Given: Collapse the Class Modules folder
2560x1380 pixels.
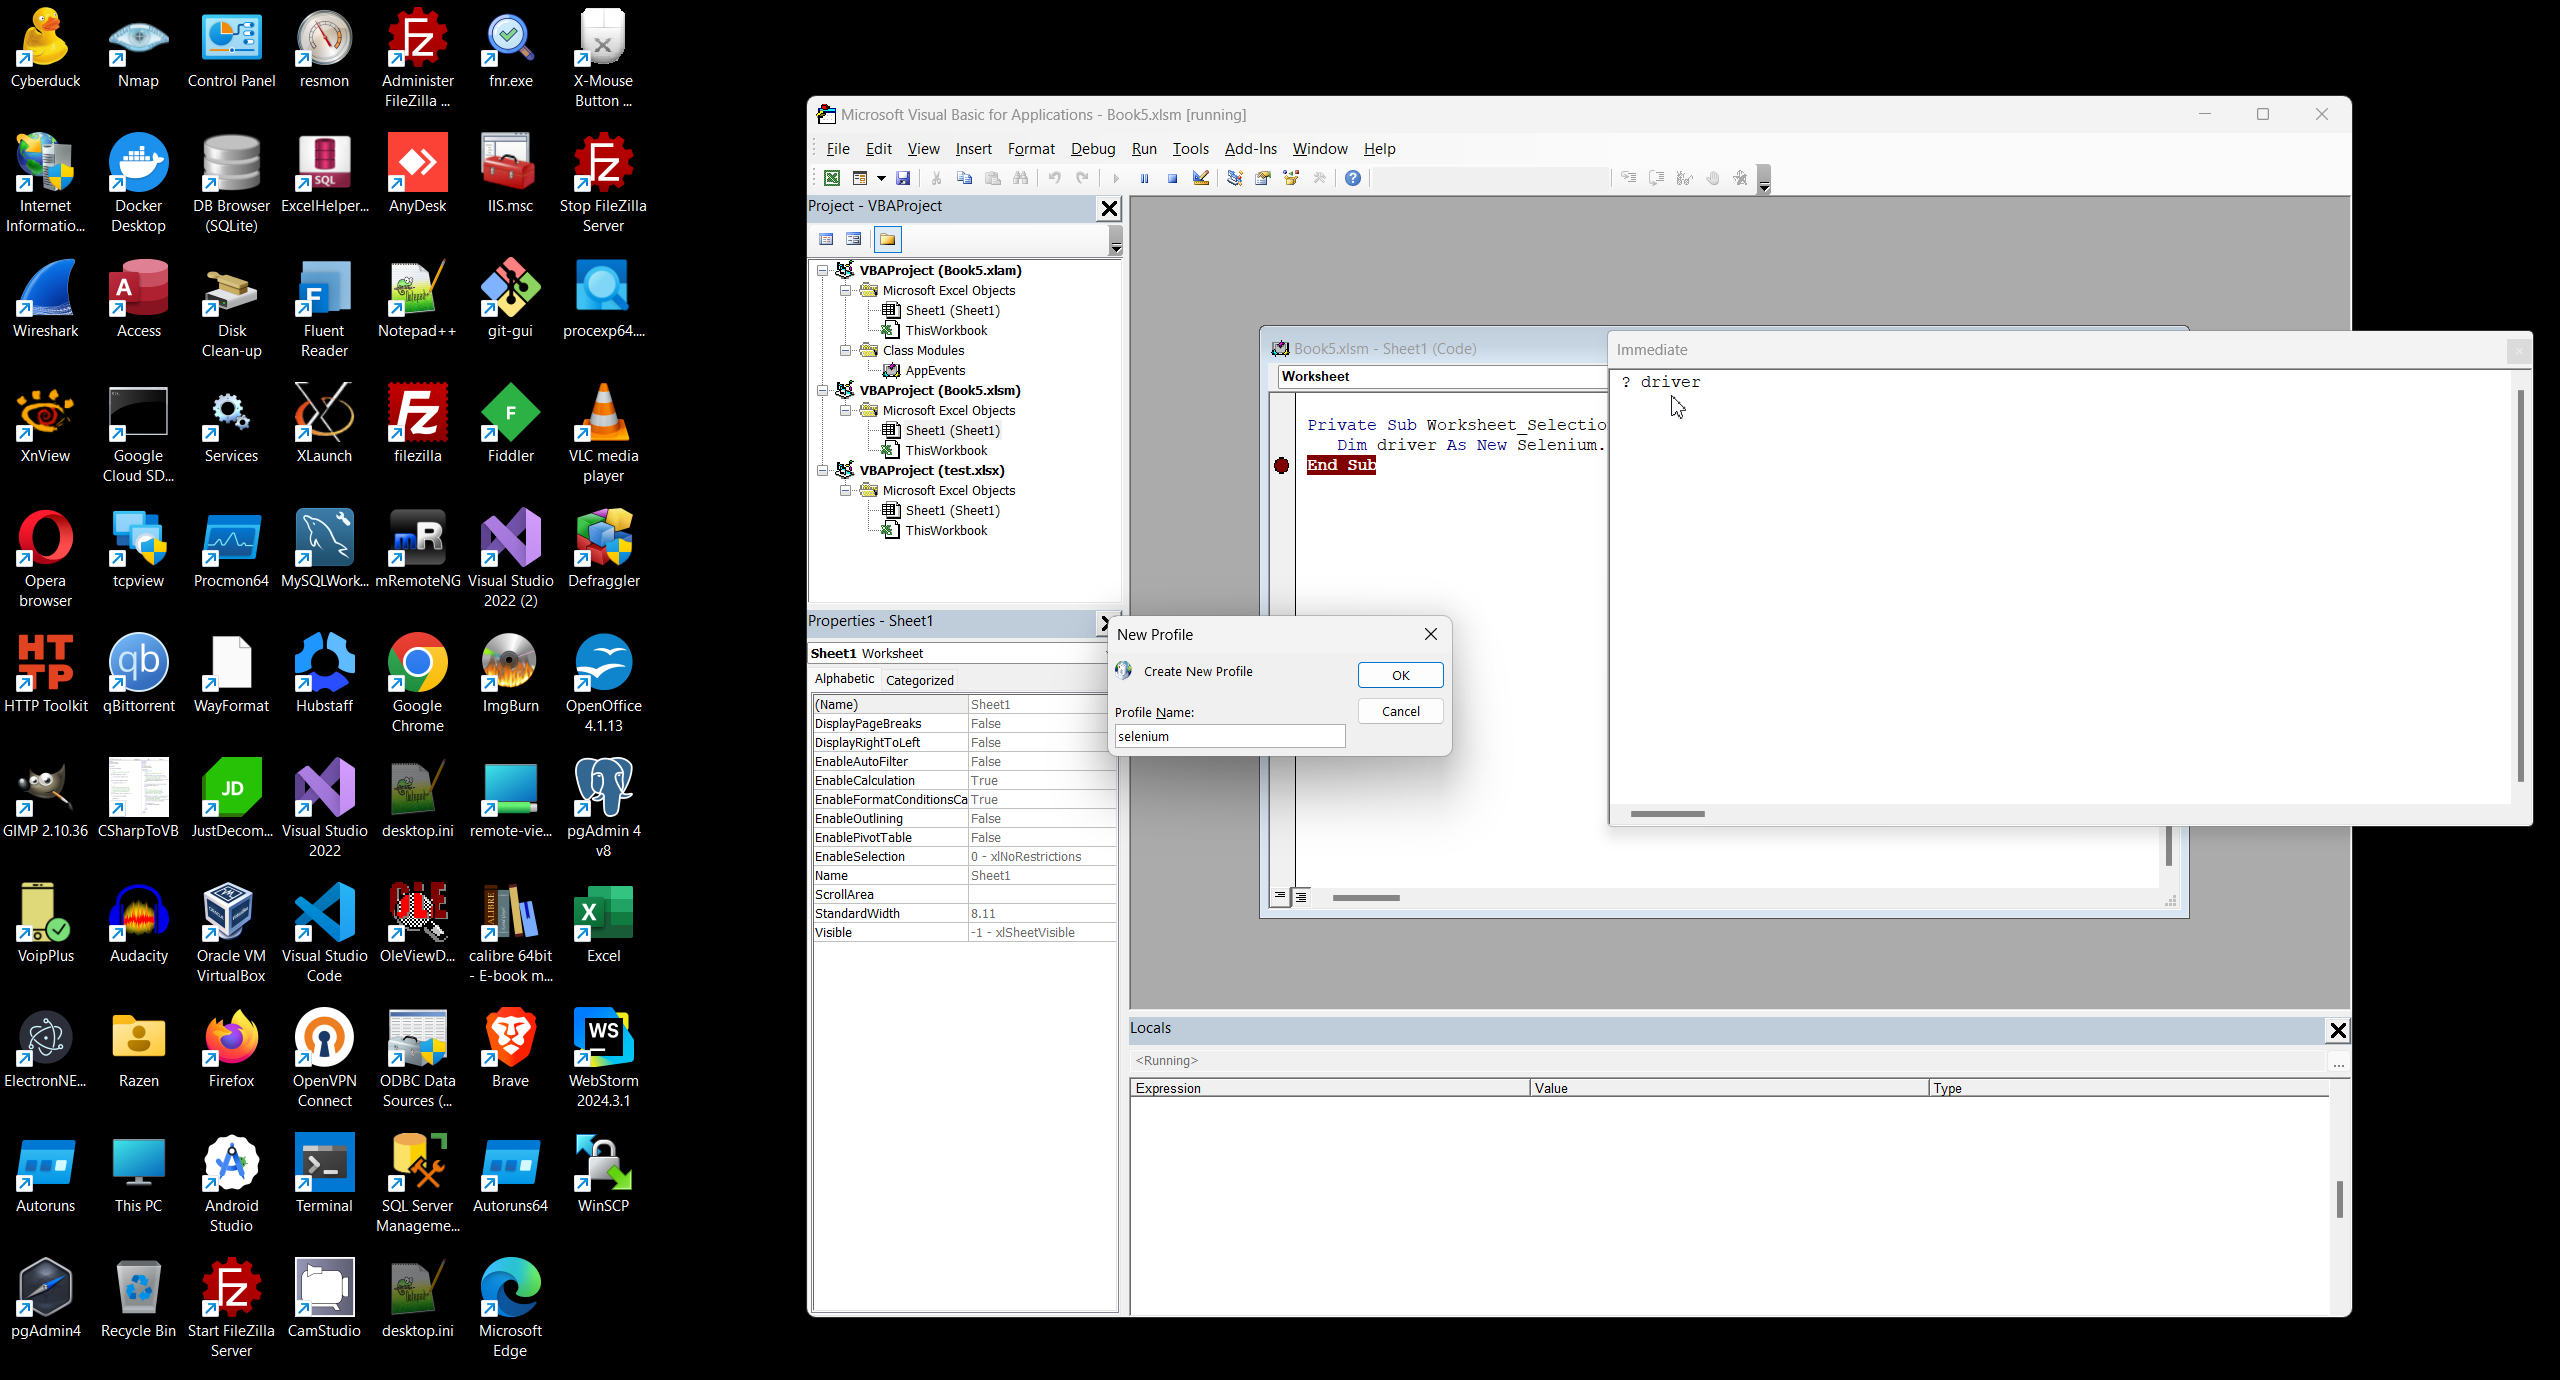Looking at the screenshot, I should pyautogui.click(x=845, y=350).
